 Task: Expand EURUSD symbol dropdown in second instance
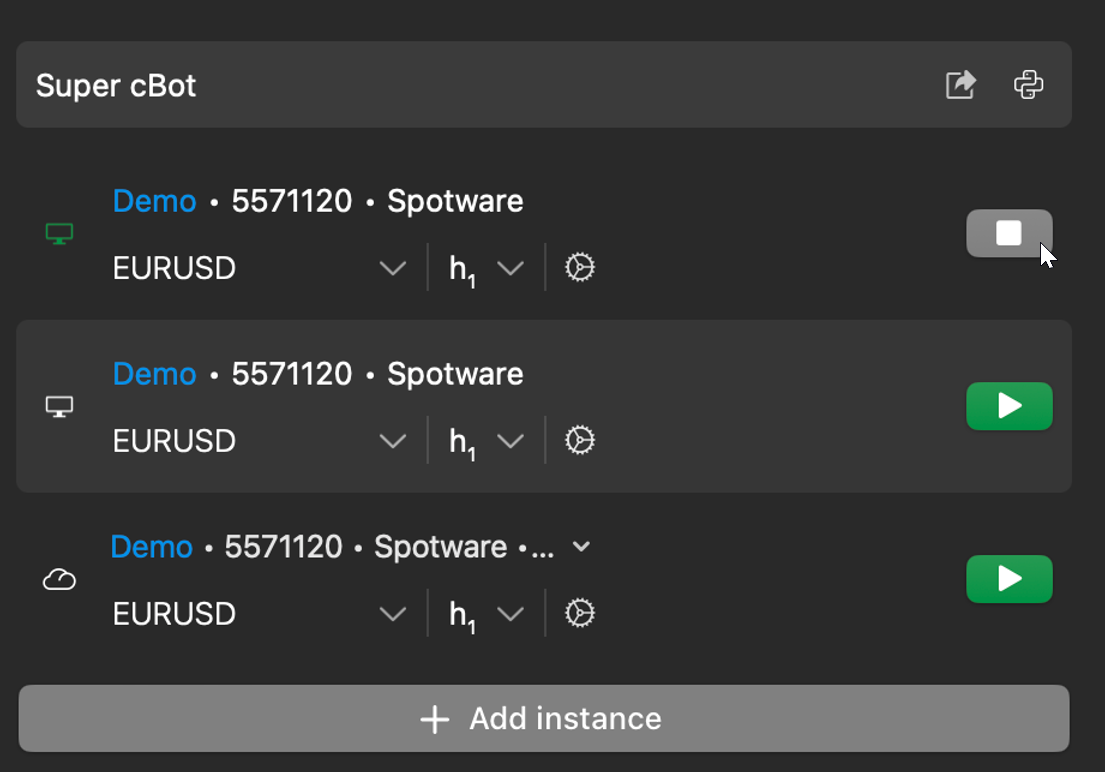pyautogui.click(x=393, y=441)
